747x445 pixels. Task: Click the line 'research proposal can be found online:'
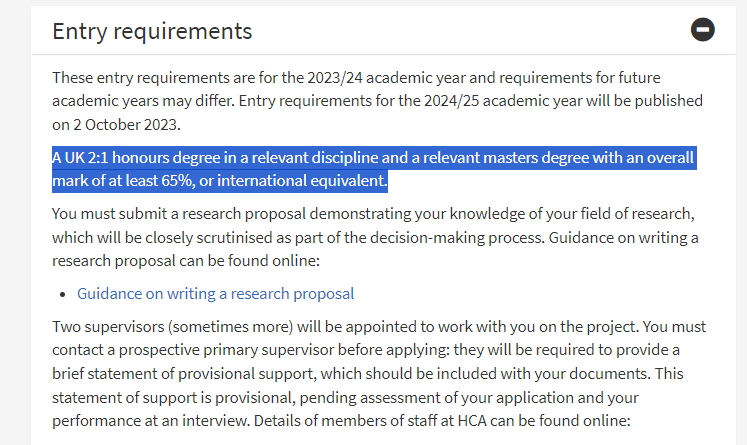(x=186, y=261)
